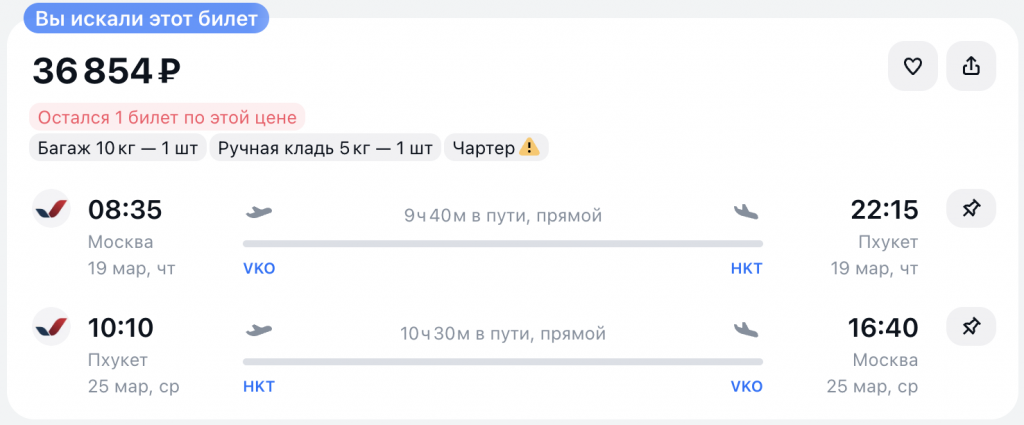This screenshot has width=1024, height=425.
Task: Click the charter warning triangle icon
Action: [x=530, y=148]
